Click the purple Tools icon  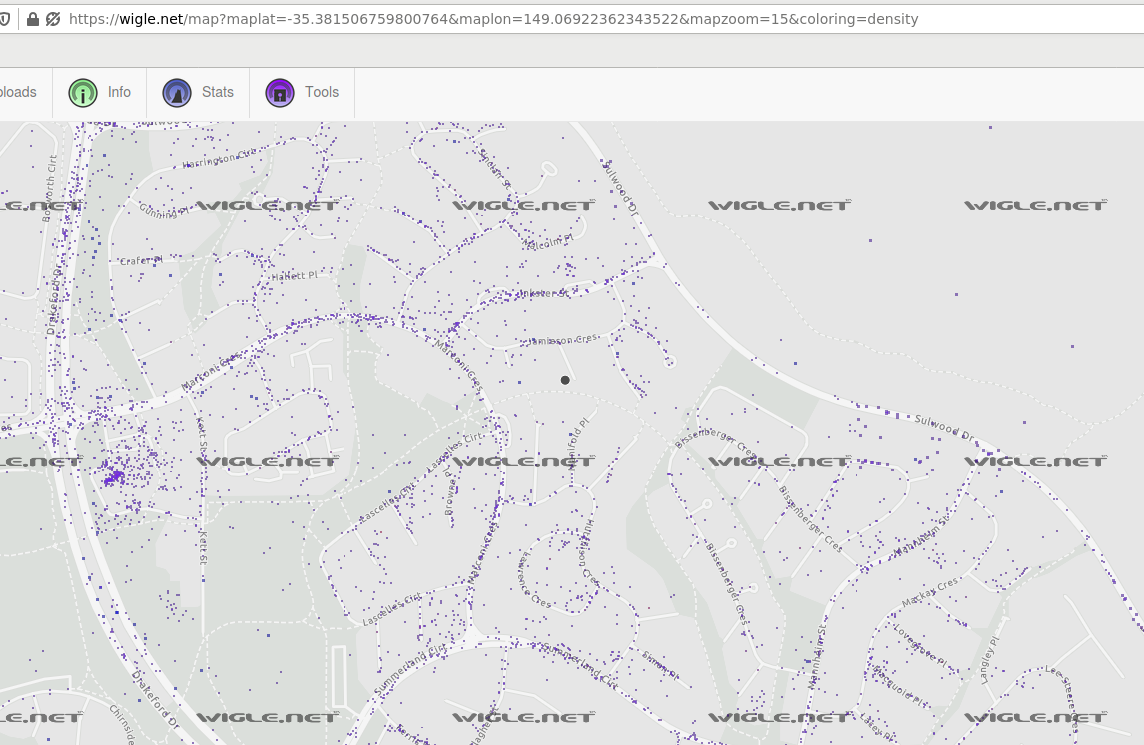[x=280, y=93]
